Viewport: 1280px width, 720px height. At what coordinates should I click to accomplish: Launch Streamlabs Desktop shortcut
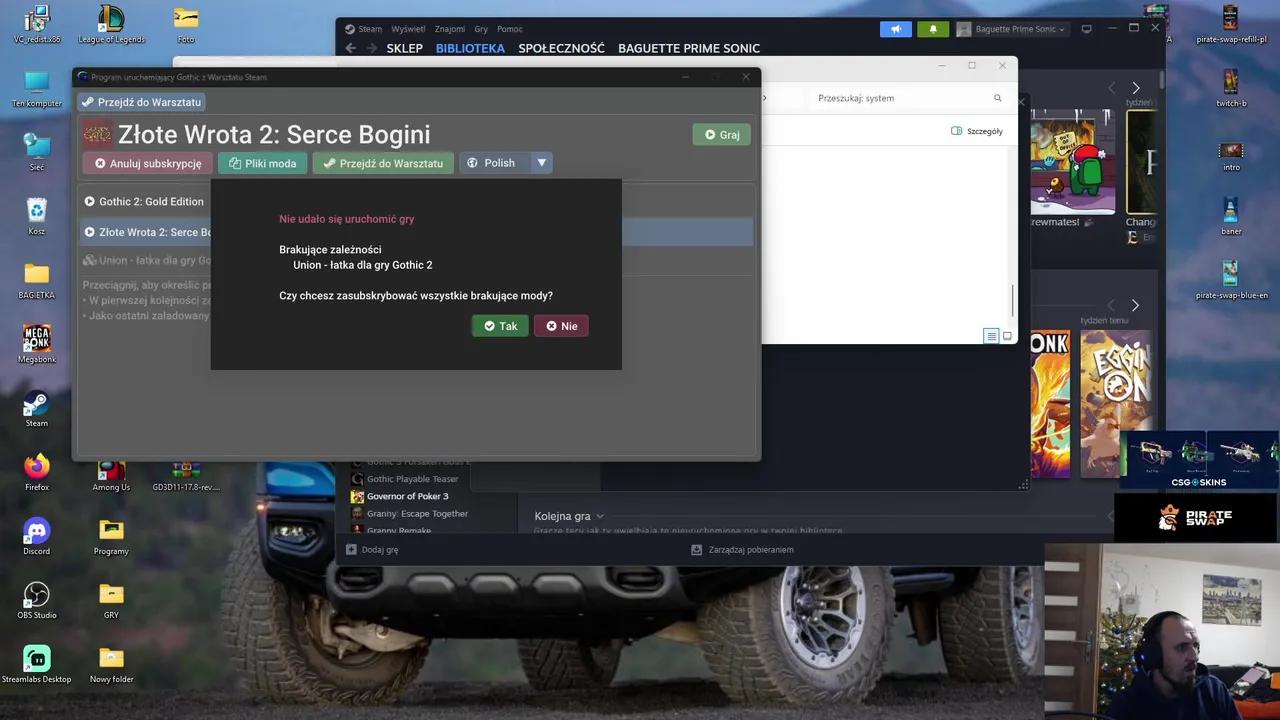click(x=37, y=664)
